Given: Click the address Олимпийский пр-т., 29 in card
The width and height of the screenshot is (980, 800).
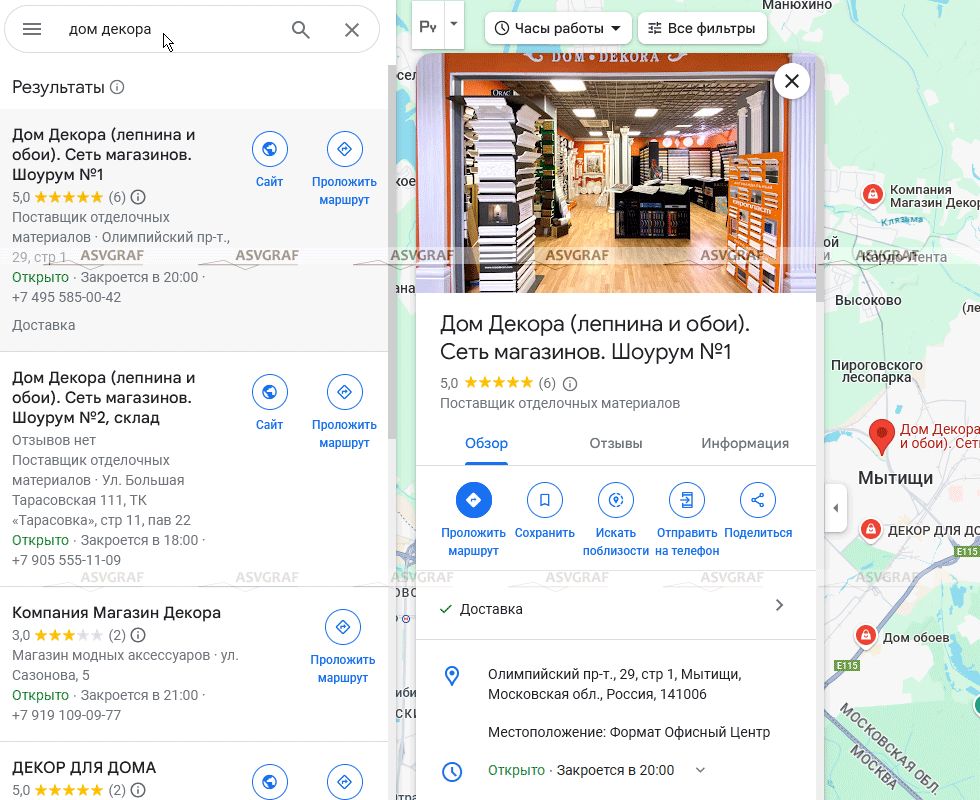Looking at the screenshot, I should click(x=614, y=684).
